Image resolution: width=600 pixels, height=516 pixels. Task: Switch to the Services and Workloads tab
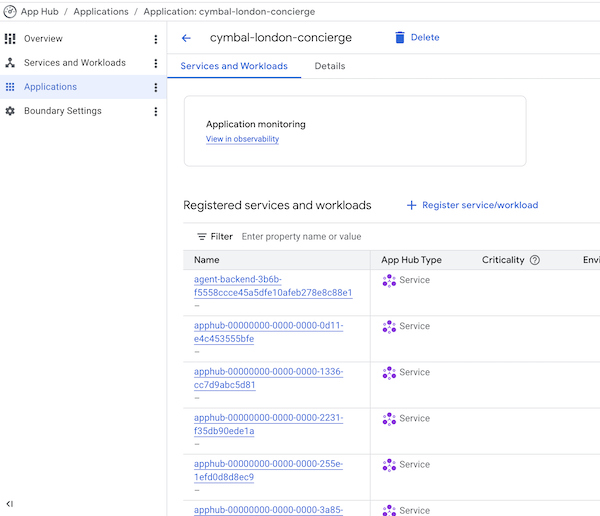(234, 66)
